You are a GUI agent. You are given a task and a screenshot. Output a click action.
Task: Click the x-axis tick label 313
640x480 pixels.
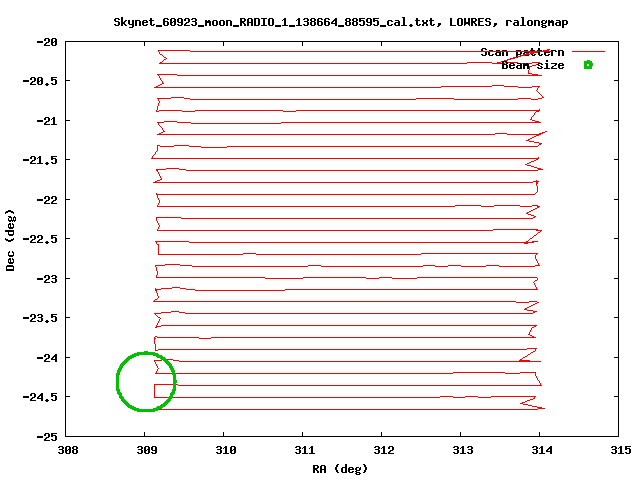463,450
